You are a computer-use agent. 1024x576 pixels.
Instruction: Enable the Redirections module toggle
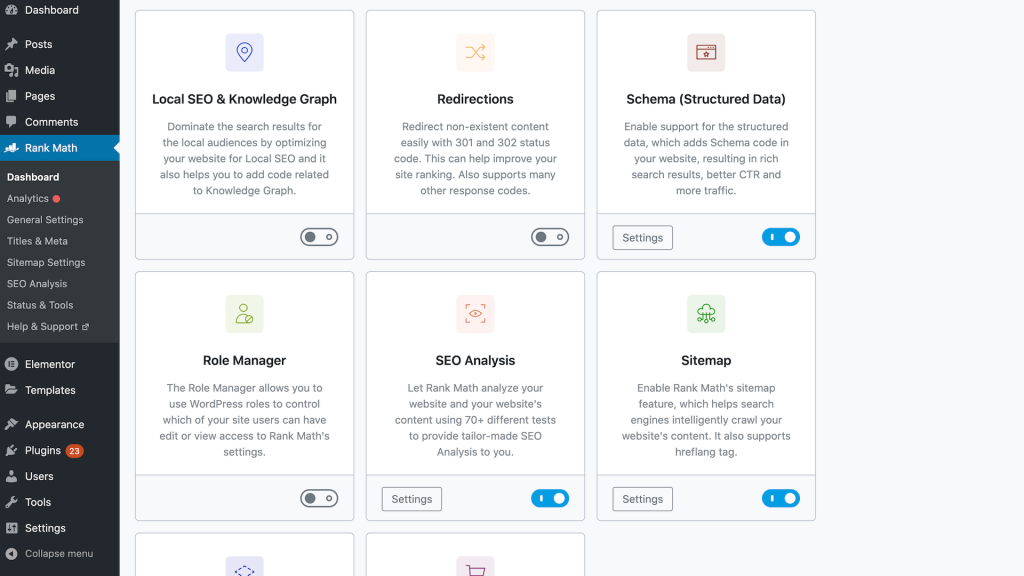[550, 237]
